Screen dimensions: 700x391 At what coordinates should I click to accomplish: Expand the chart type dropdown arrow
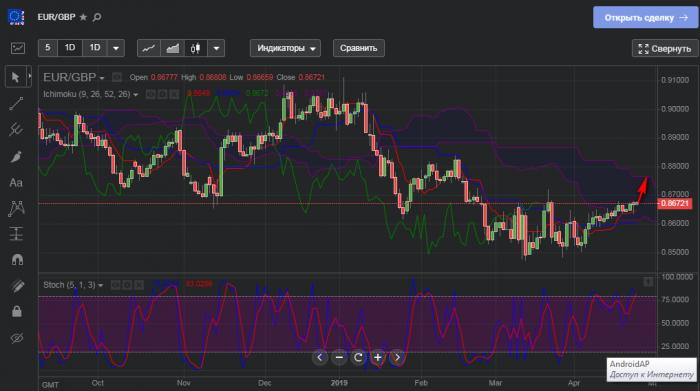217,48
